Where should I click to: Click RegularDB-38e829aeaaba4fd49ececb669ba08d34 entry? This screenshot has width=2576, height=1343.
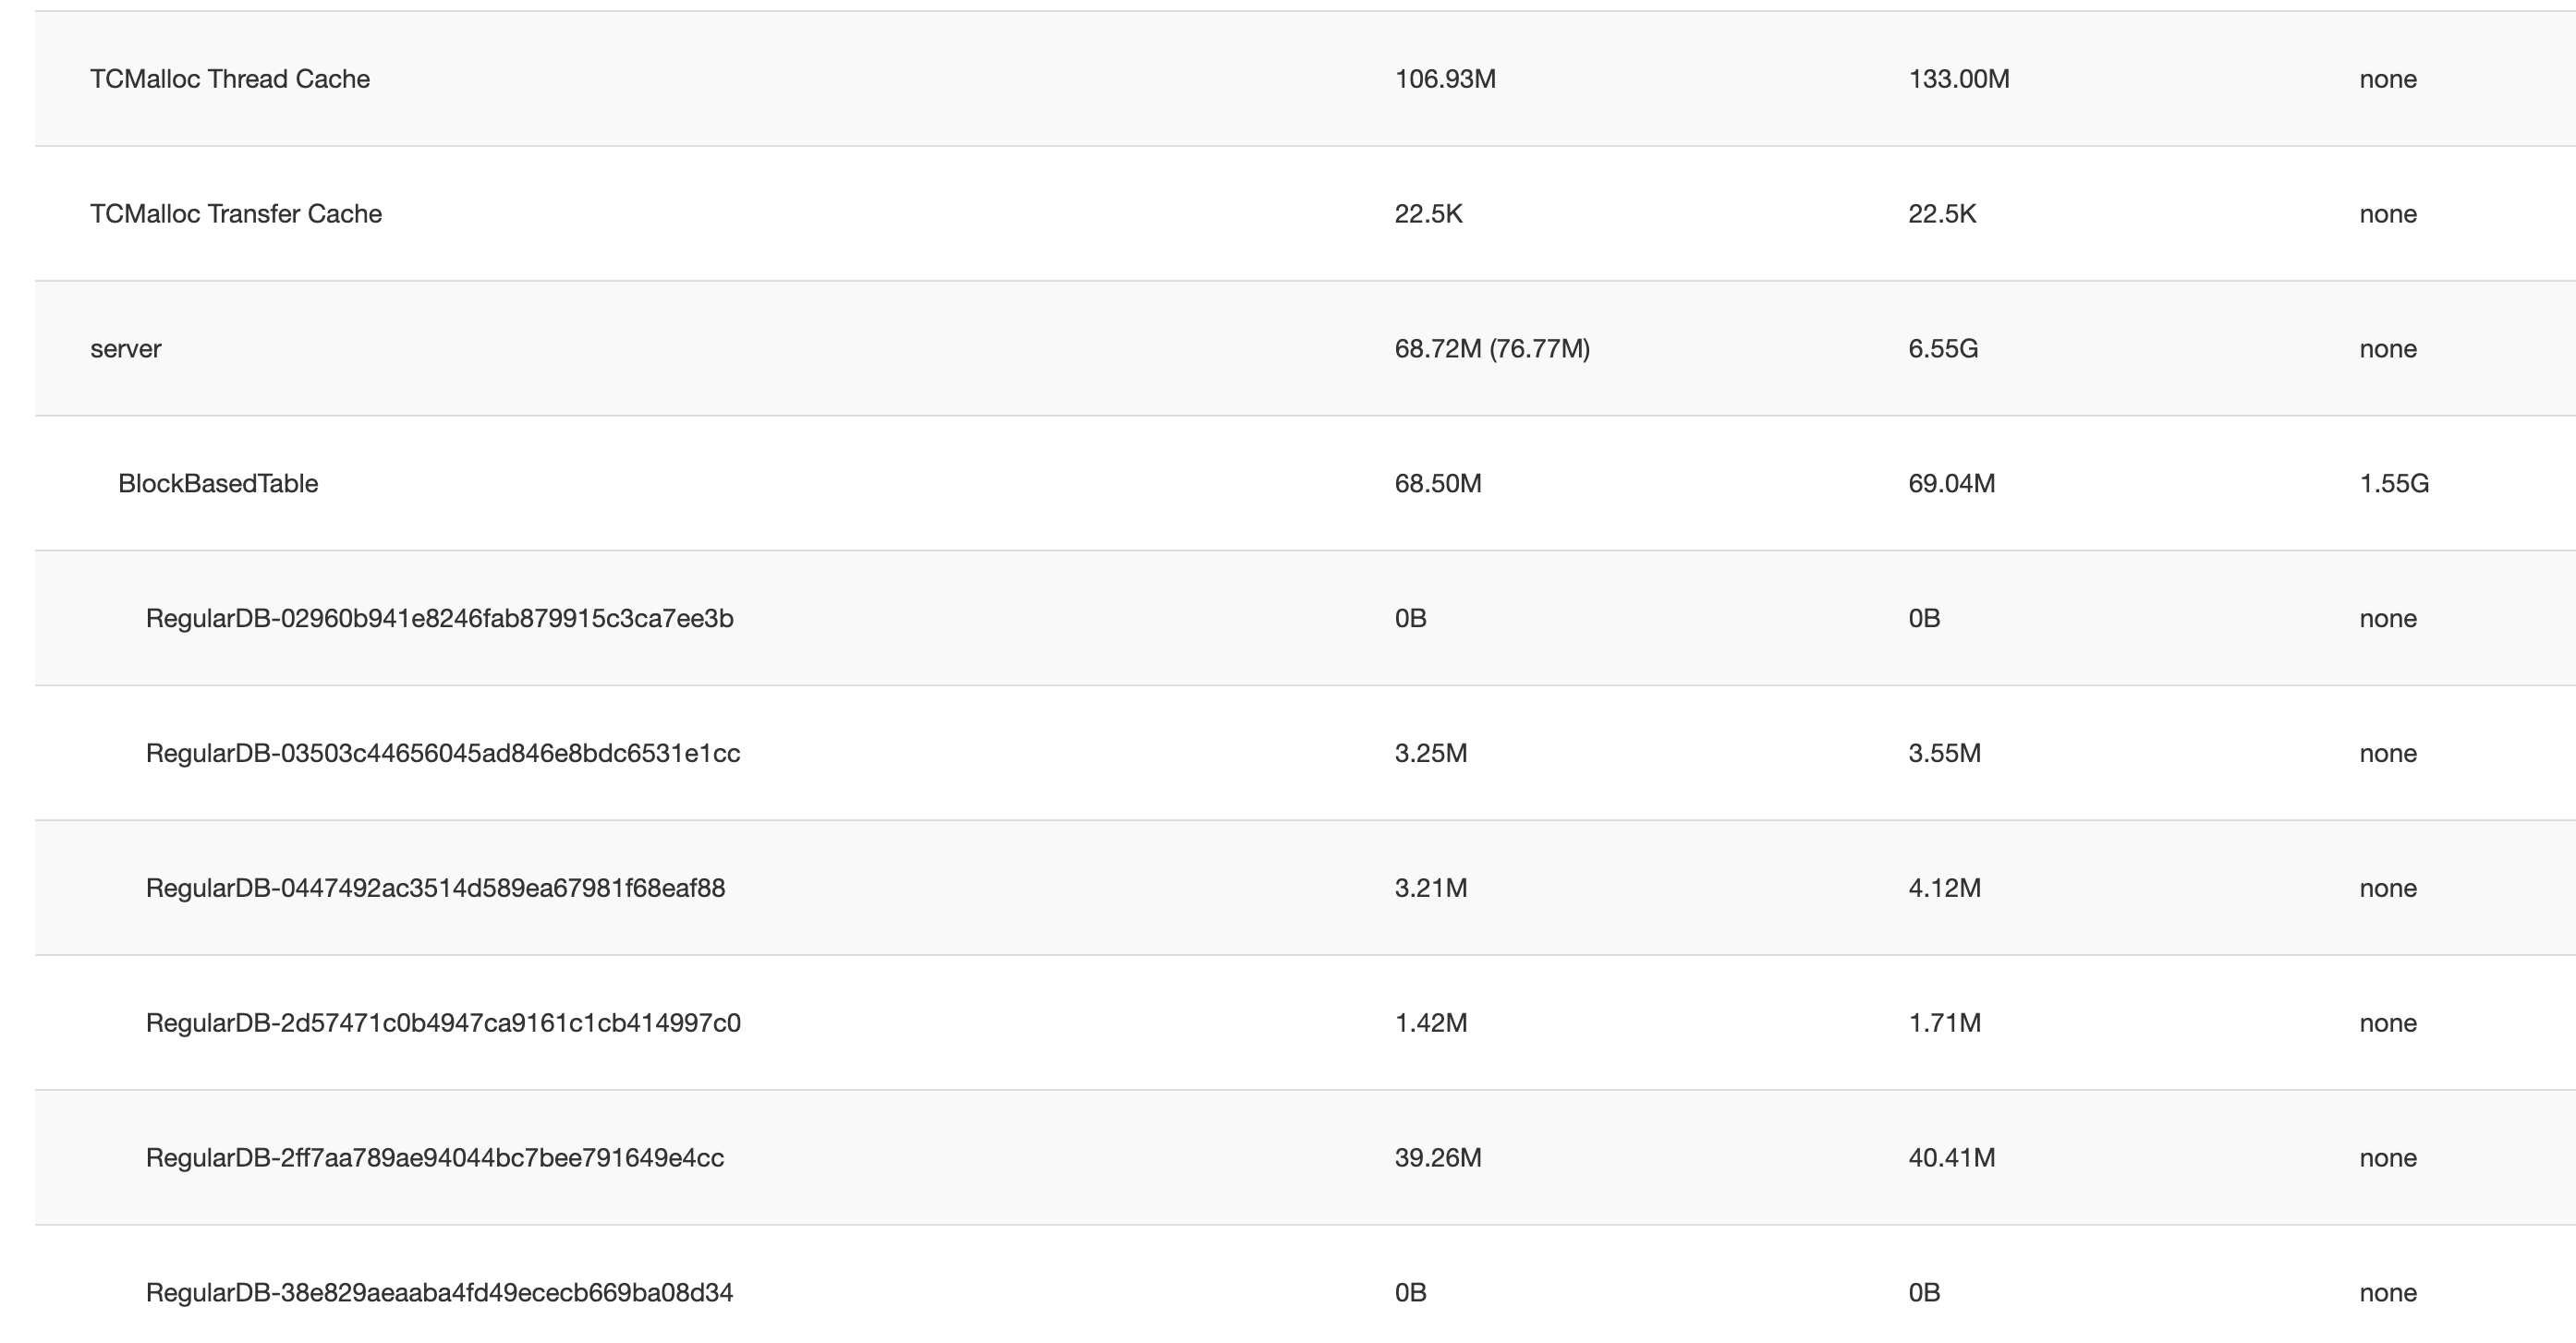tap(439, 1293)
